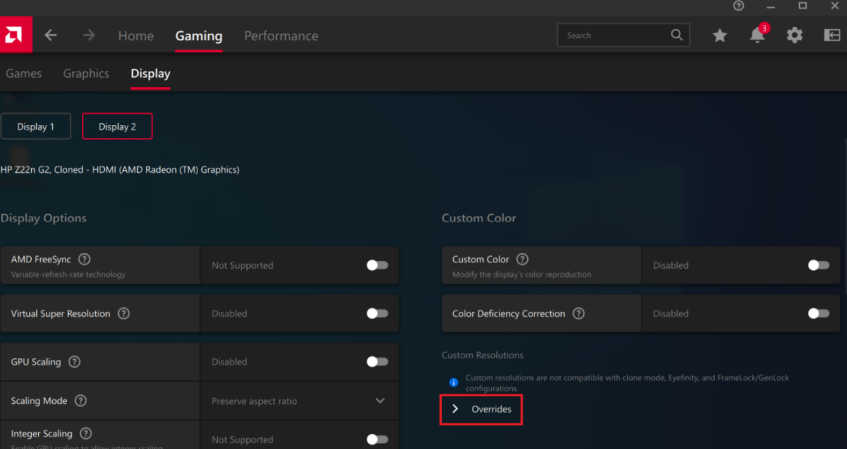Viewport: 847px width, 449px height.
Task: Click the AMD logo icon
Action: pos(16,35)
